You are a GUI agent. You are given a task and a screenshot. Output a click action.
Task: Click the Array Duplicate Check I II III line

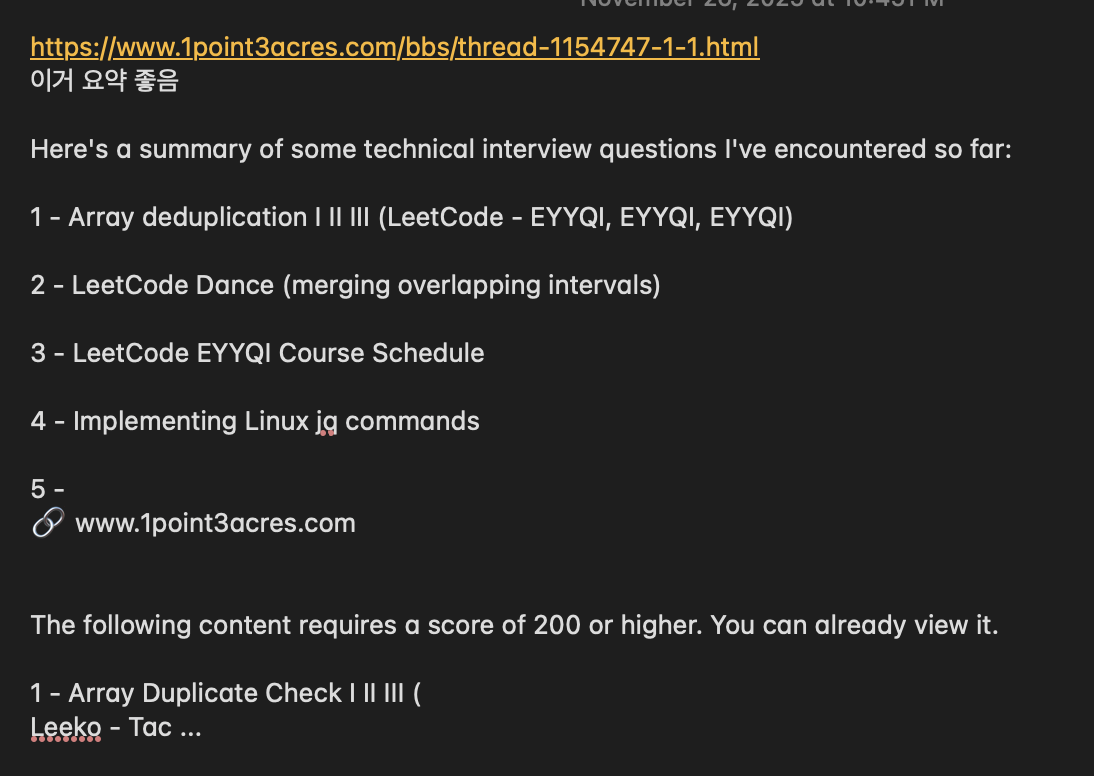[226, 693]
